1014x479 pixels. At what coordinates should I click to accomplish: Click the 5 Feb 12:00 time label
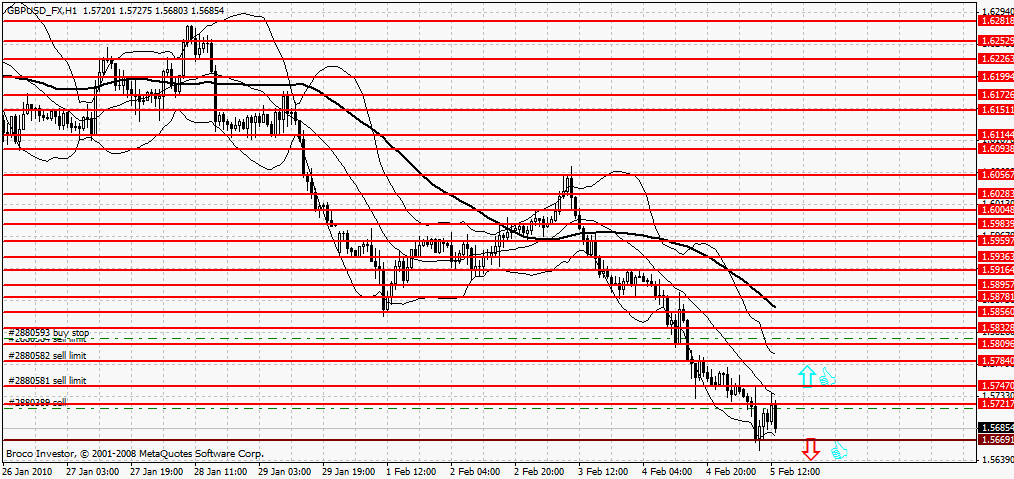pyautogui.click(x=795, y=473)
